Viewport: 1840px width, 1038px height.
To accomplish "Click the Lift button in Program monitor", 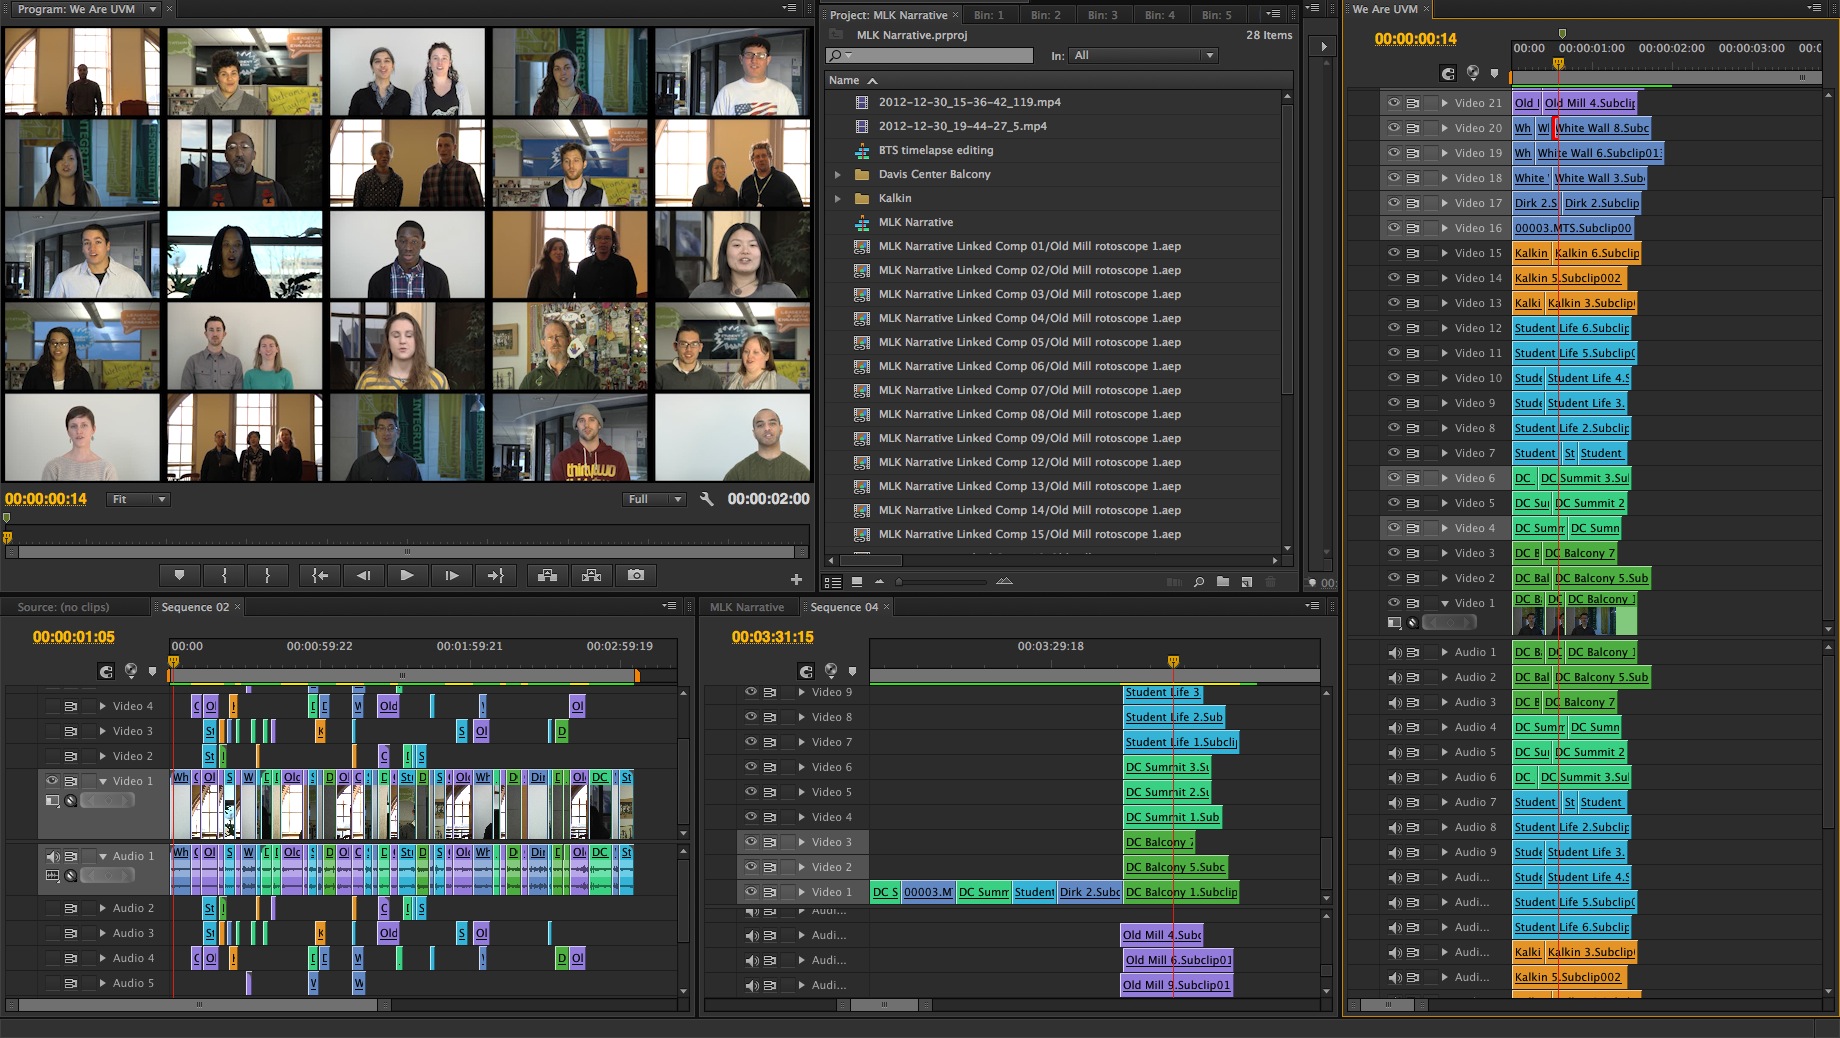I will point(547,575).
